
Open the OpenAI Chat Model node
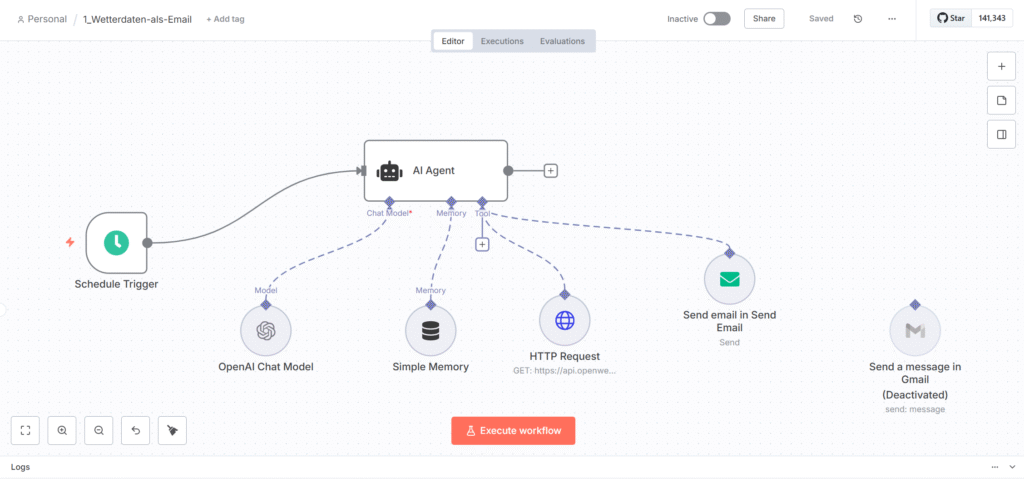(266, 331)
